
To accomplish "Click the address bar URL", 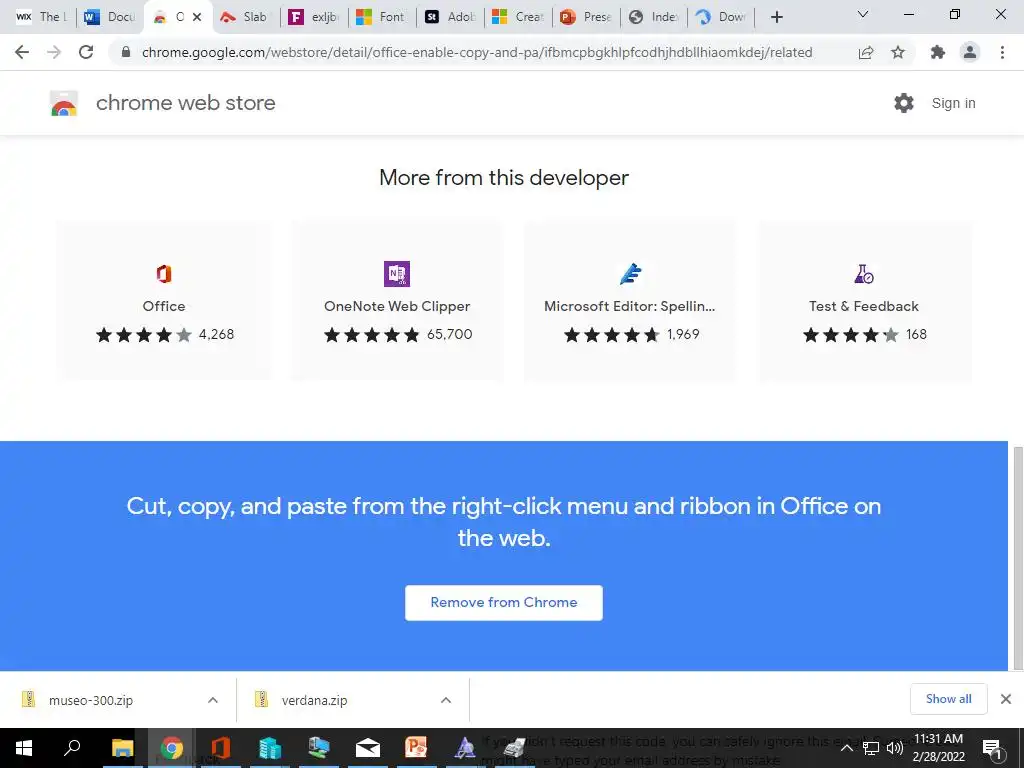I will (477, 52).
